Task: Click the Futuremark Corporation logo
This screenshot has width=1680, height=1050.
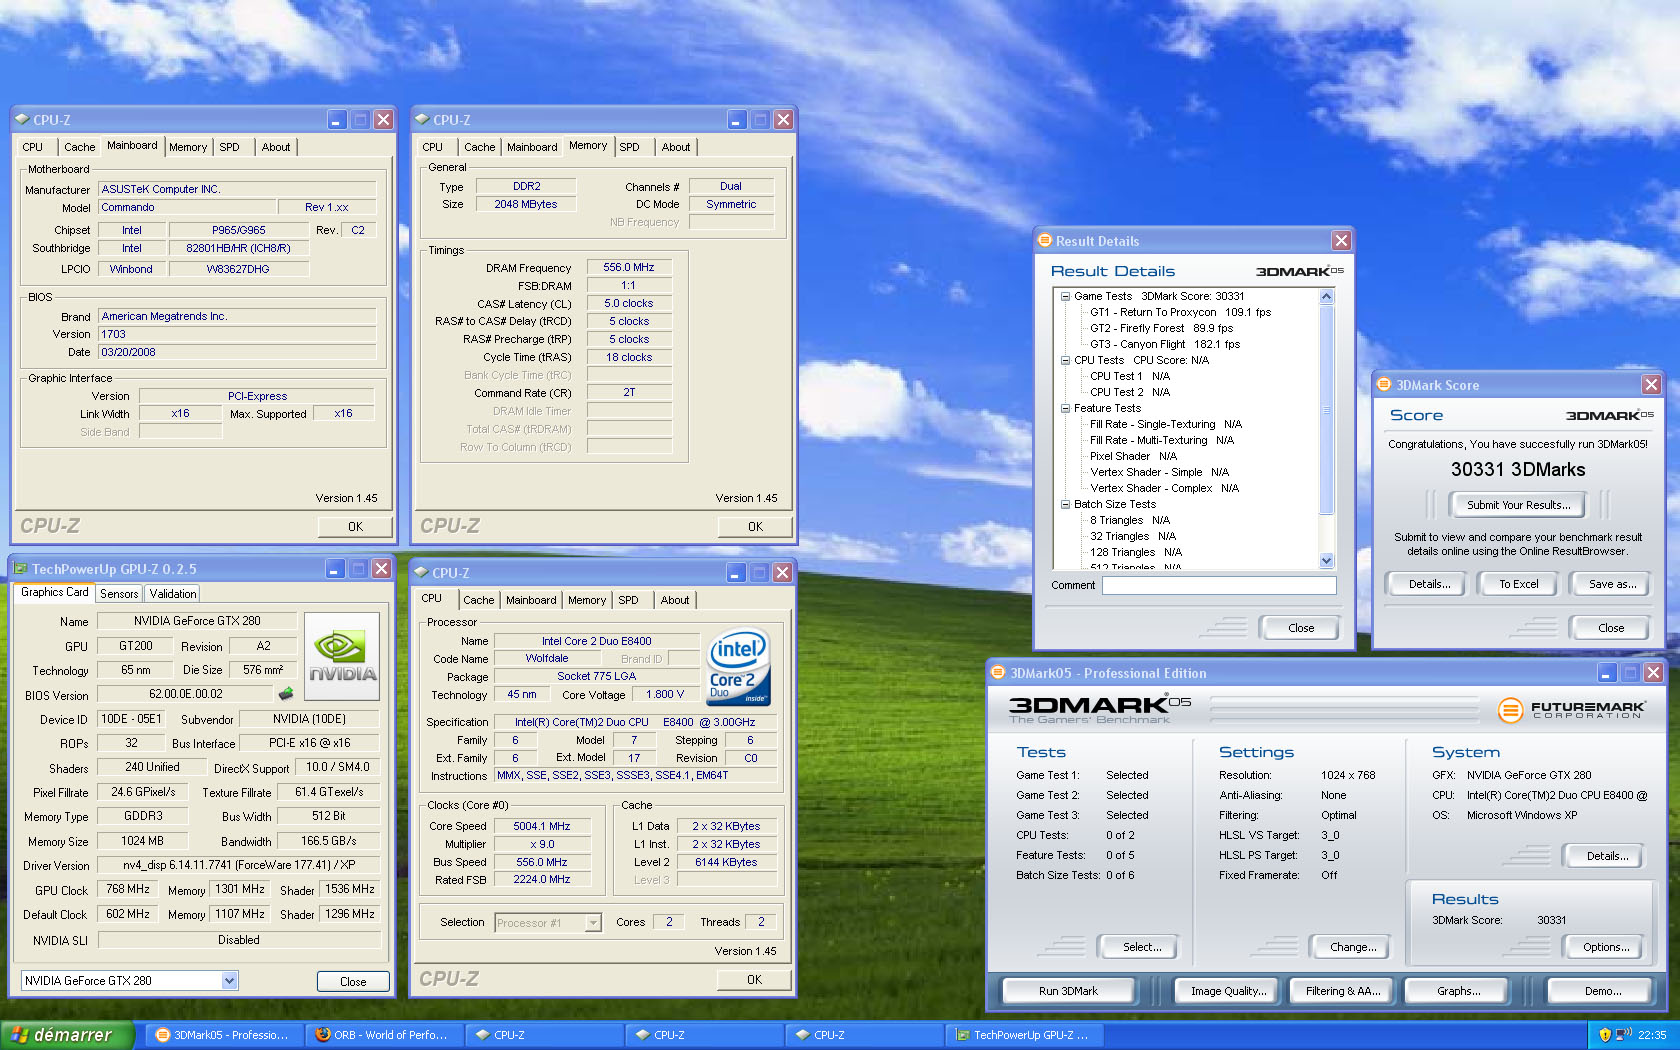Action: coord(1571,710)
